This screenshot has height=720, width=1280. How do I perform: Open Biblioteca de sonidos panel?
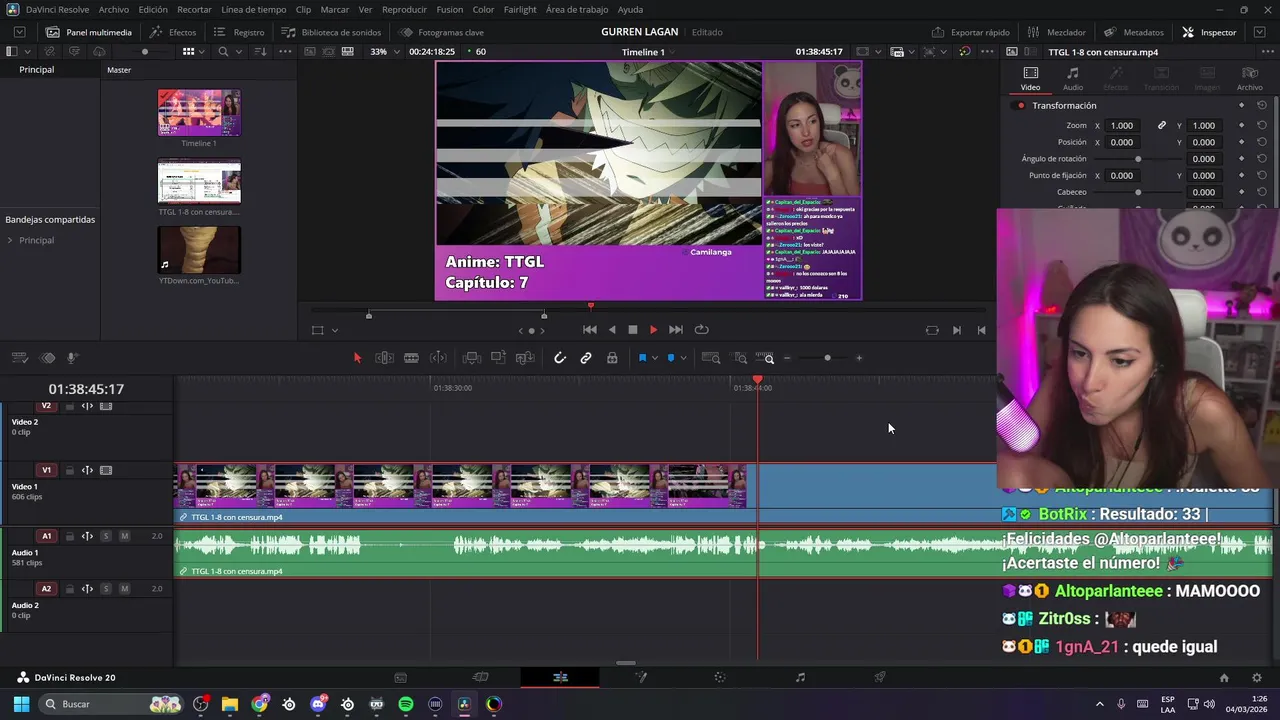[x=331, y=32]
